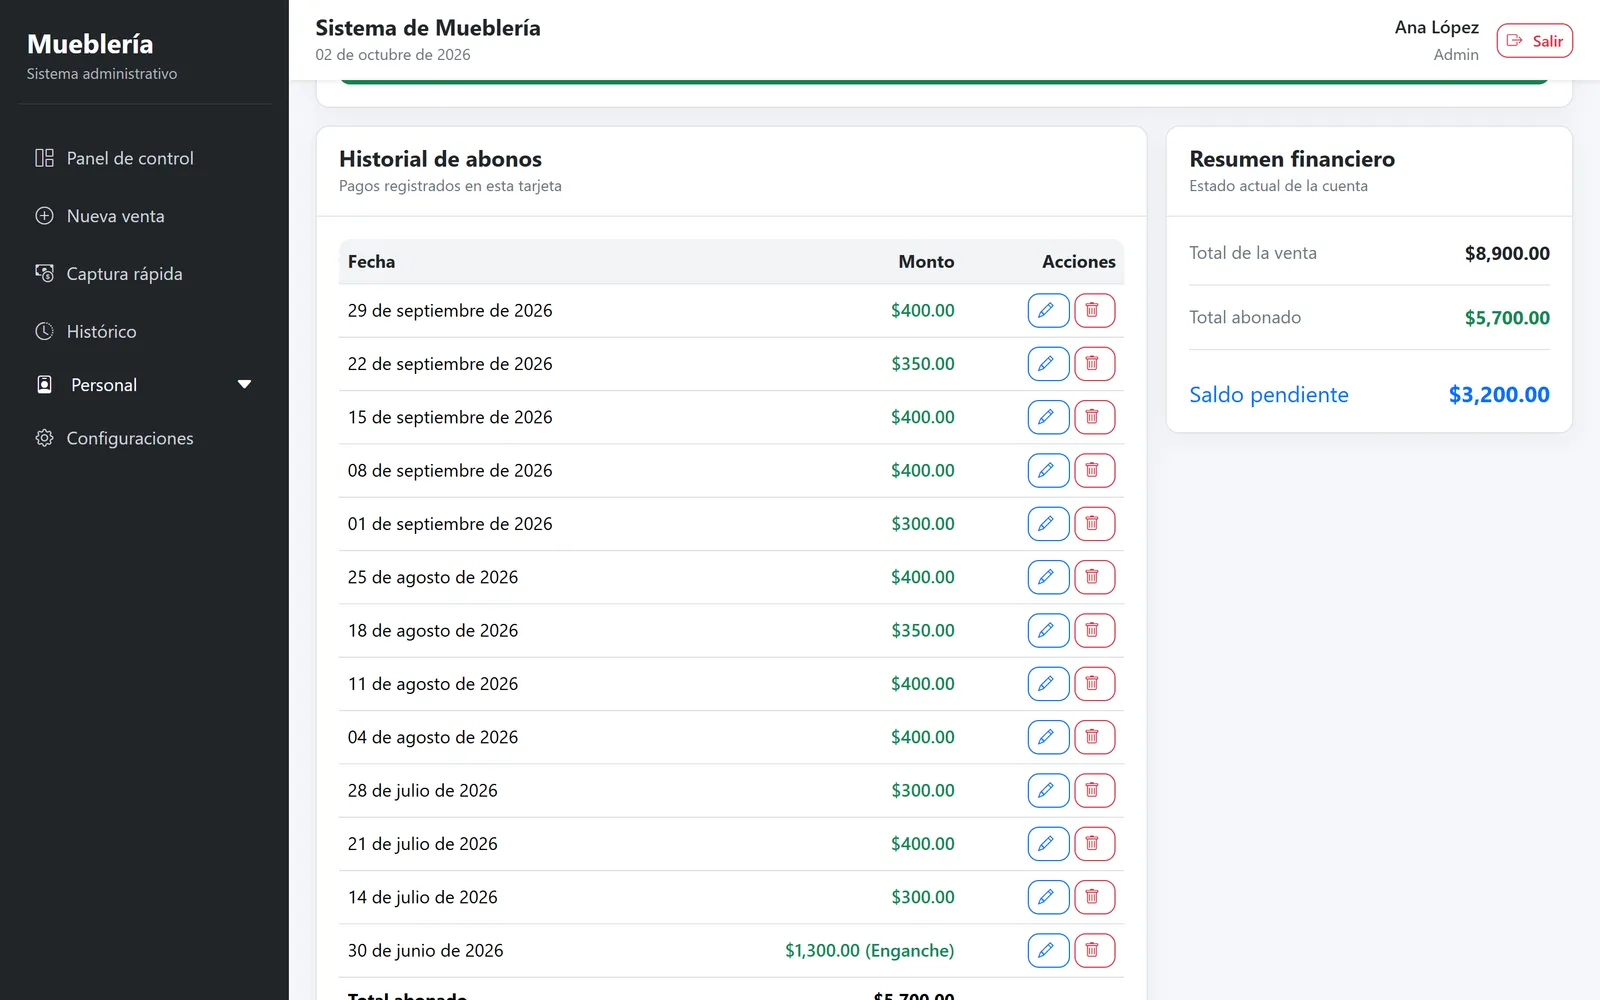Delete the 04 de agosto de 2026 payment
Viewport: 1600px width, 1000px height.
click(x=1094, y=737)
